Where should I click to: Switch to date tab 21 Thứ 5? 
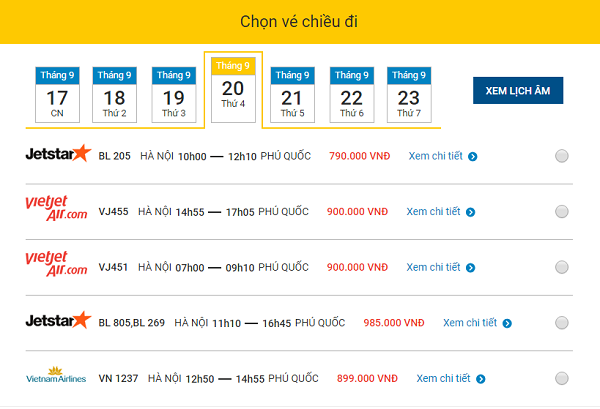[x=292, y=95]
